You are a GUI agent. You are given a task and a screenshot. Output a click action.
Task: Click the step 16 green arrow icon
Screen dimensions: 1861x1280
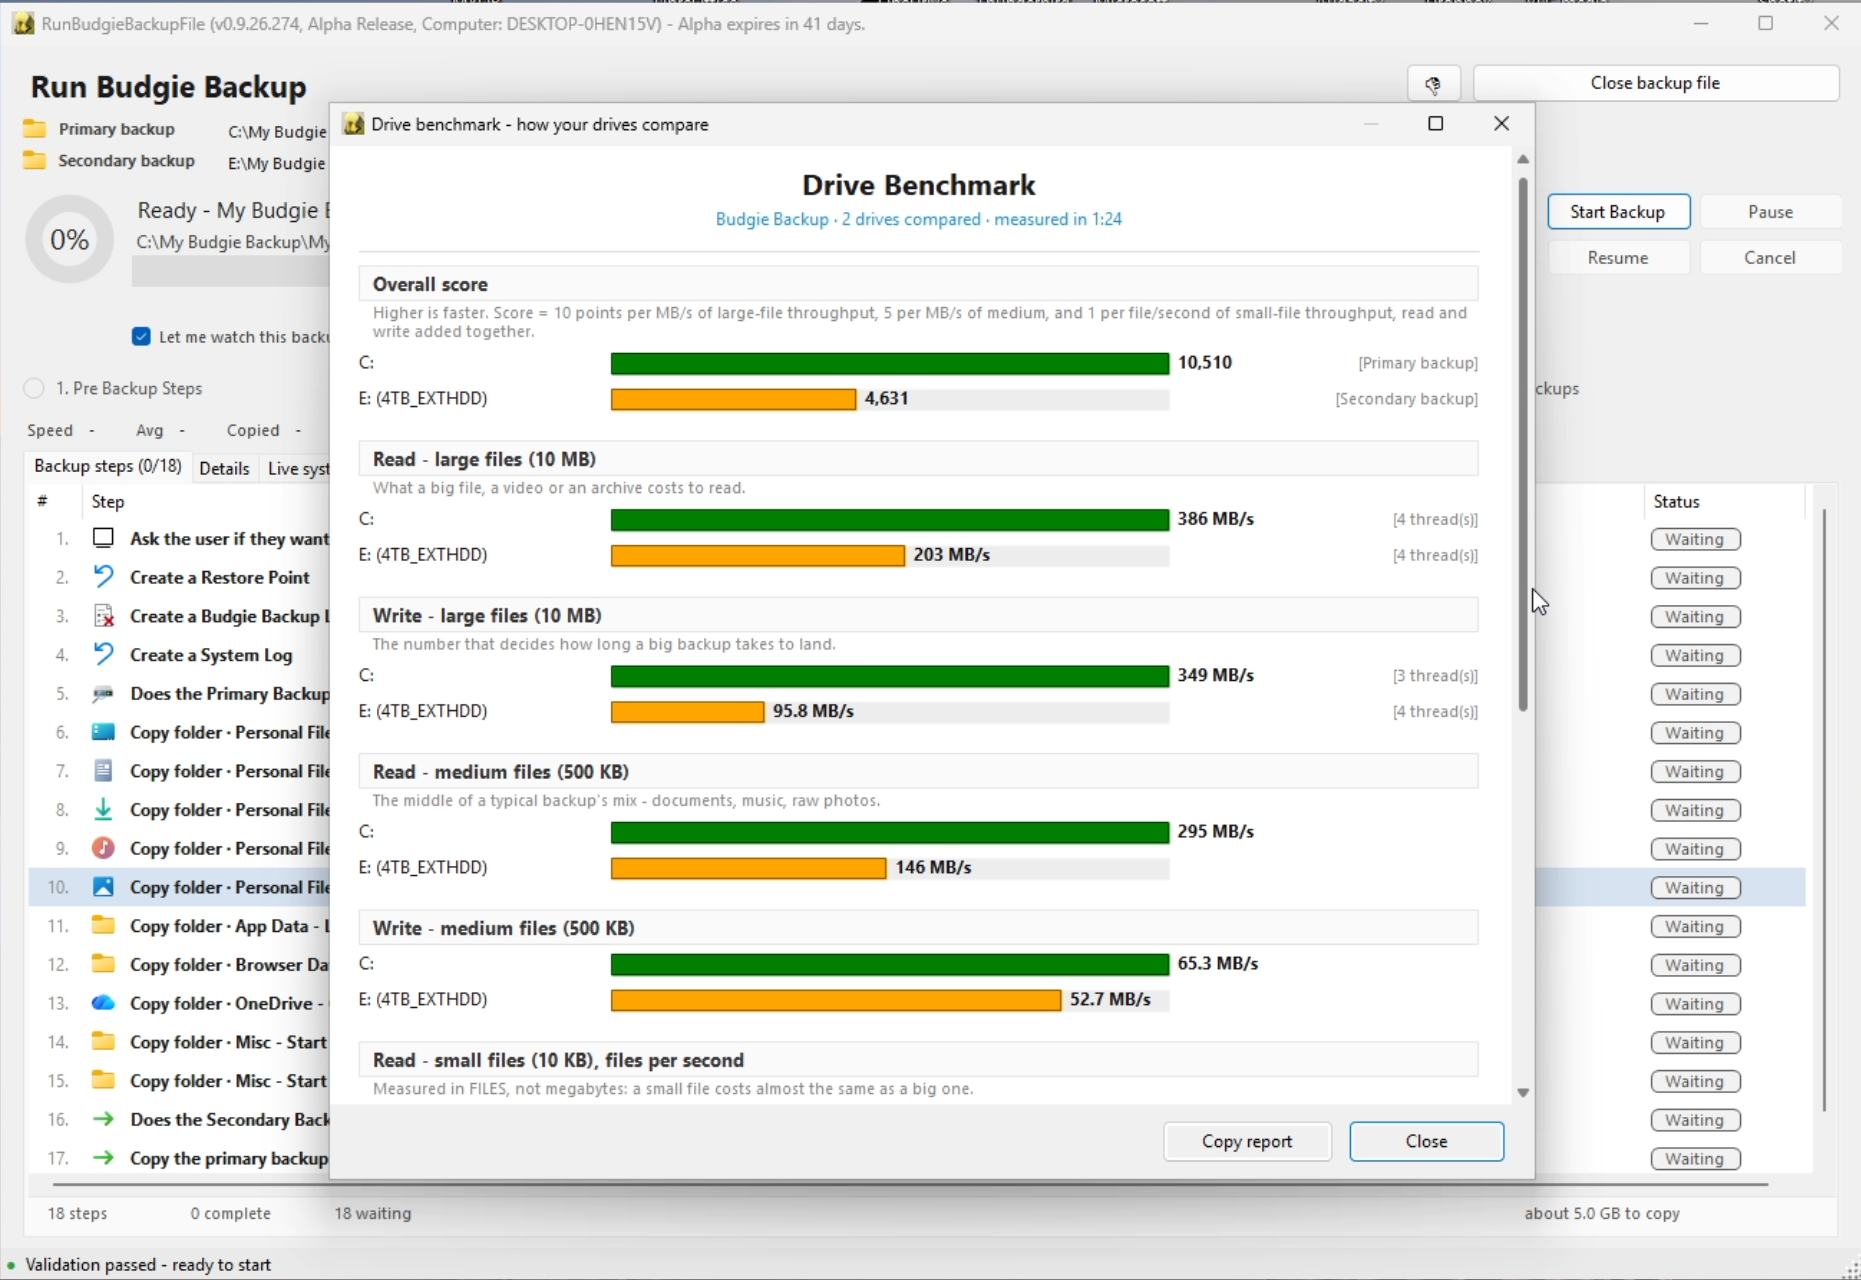(x=103, y=1119)
